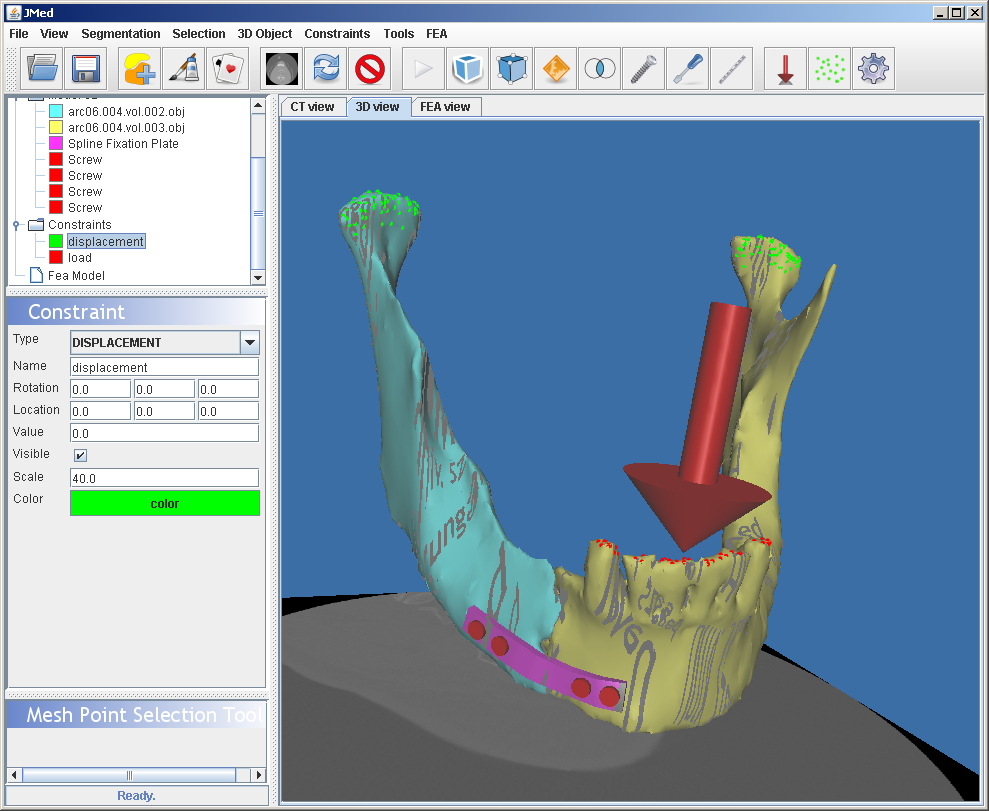Click the screwdriver tool icon
This screenshot has width=989, height=811.
coord(687,69)
